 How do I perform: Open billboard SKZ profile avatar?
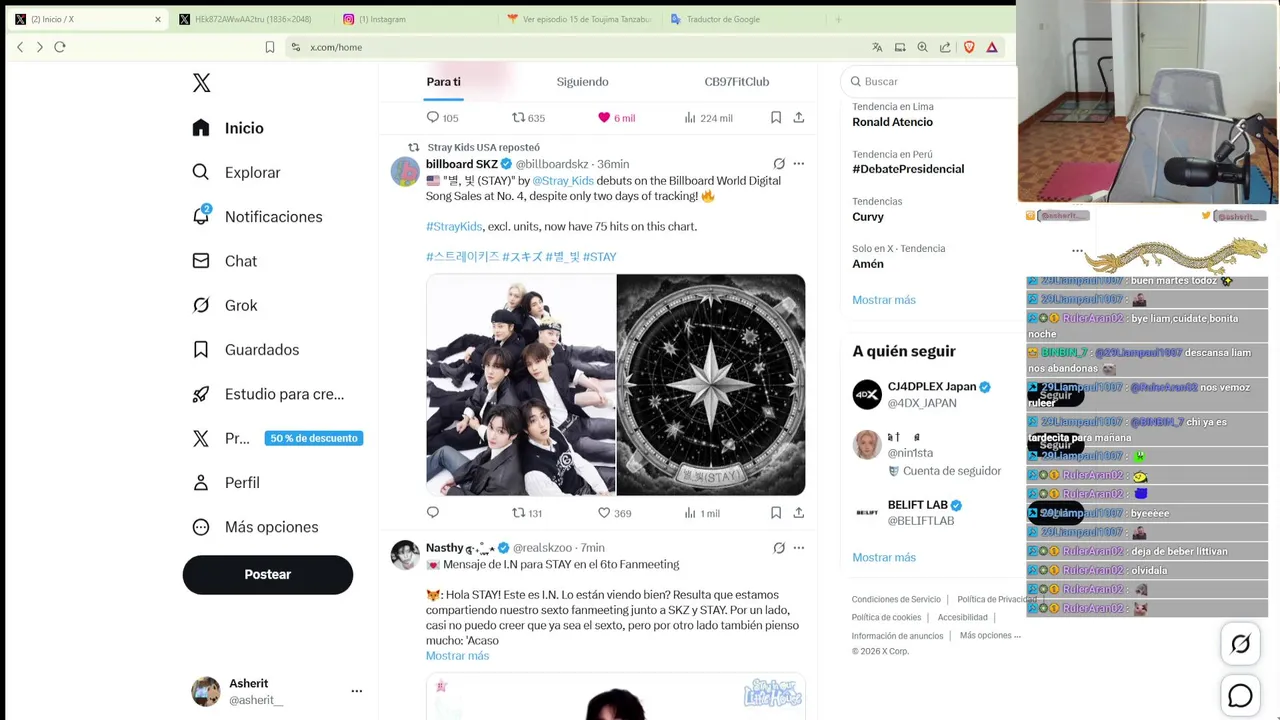[x=405, y=171]
